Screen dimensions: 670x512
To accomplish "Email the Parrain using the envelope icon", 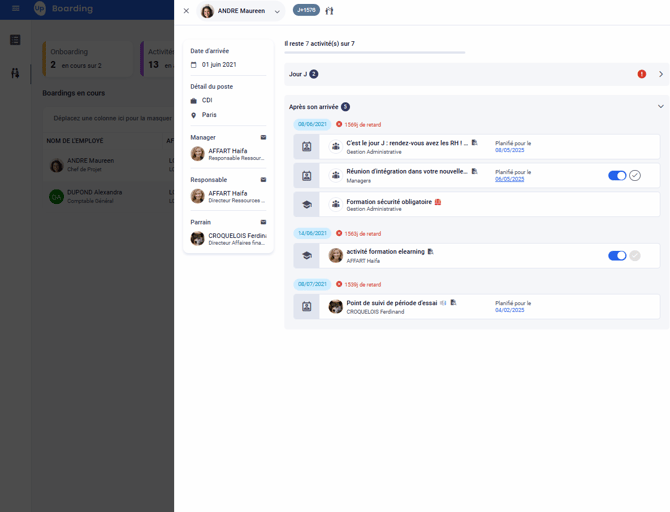I will coord(264,222).
